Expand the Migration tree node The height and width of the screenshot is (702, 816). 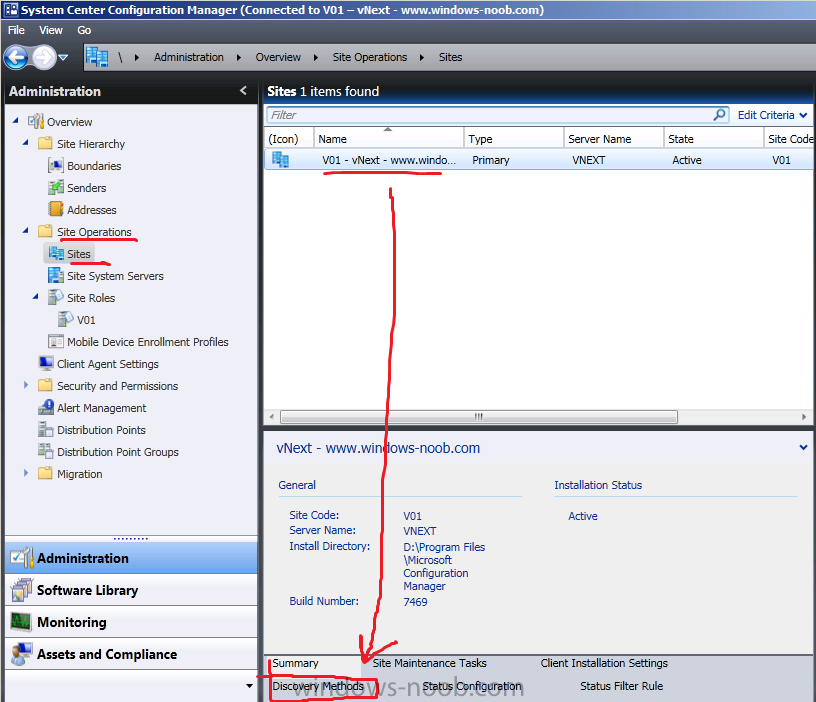26,473
